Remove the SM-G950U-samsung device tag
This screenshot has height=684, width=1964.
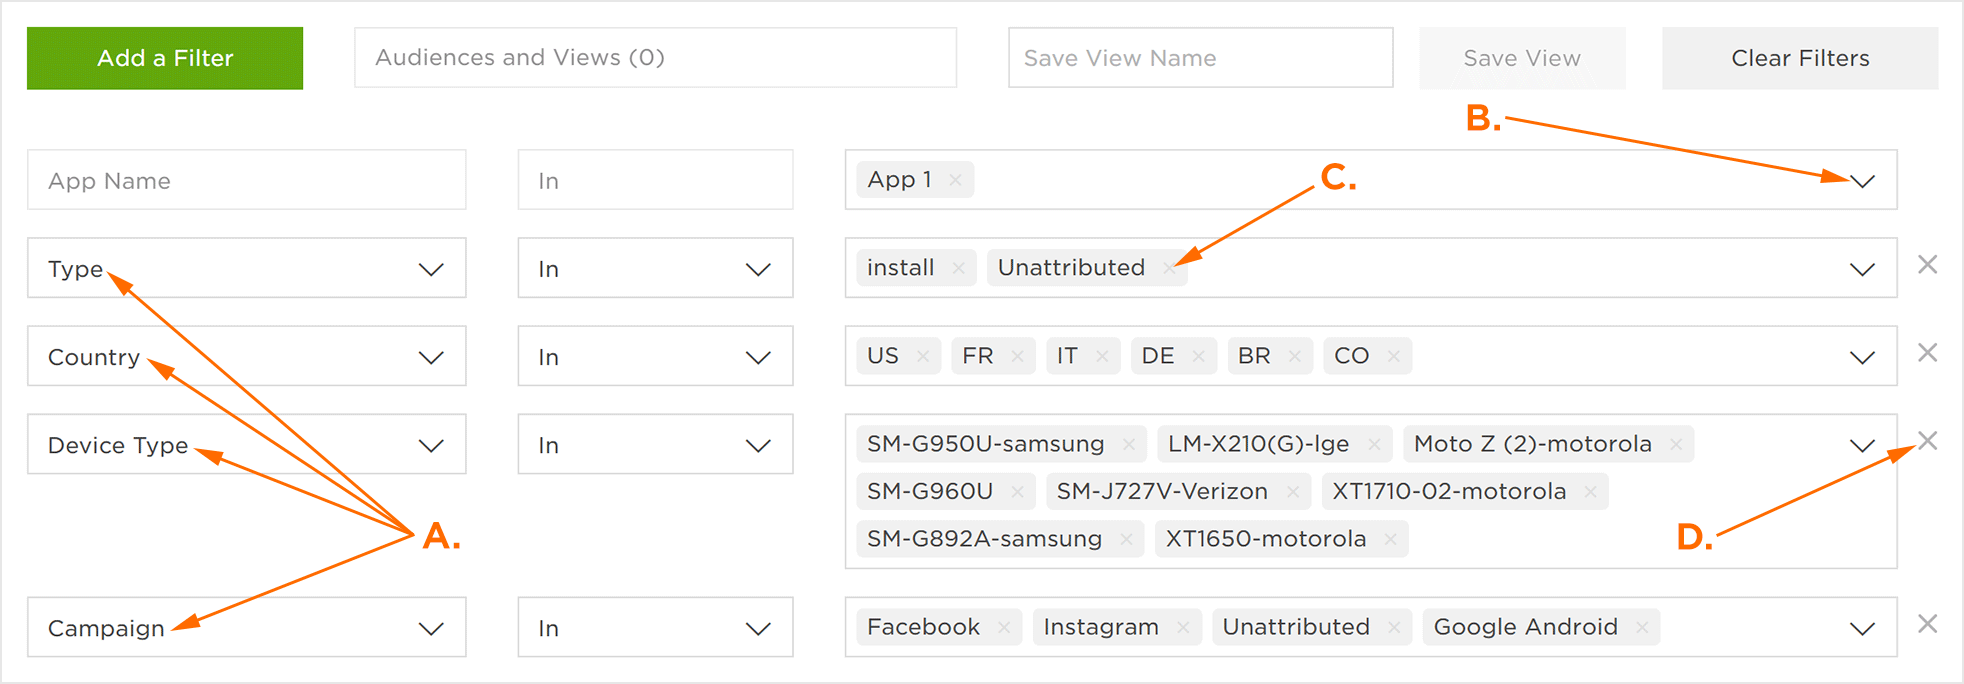(x=1128, y=444)
